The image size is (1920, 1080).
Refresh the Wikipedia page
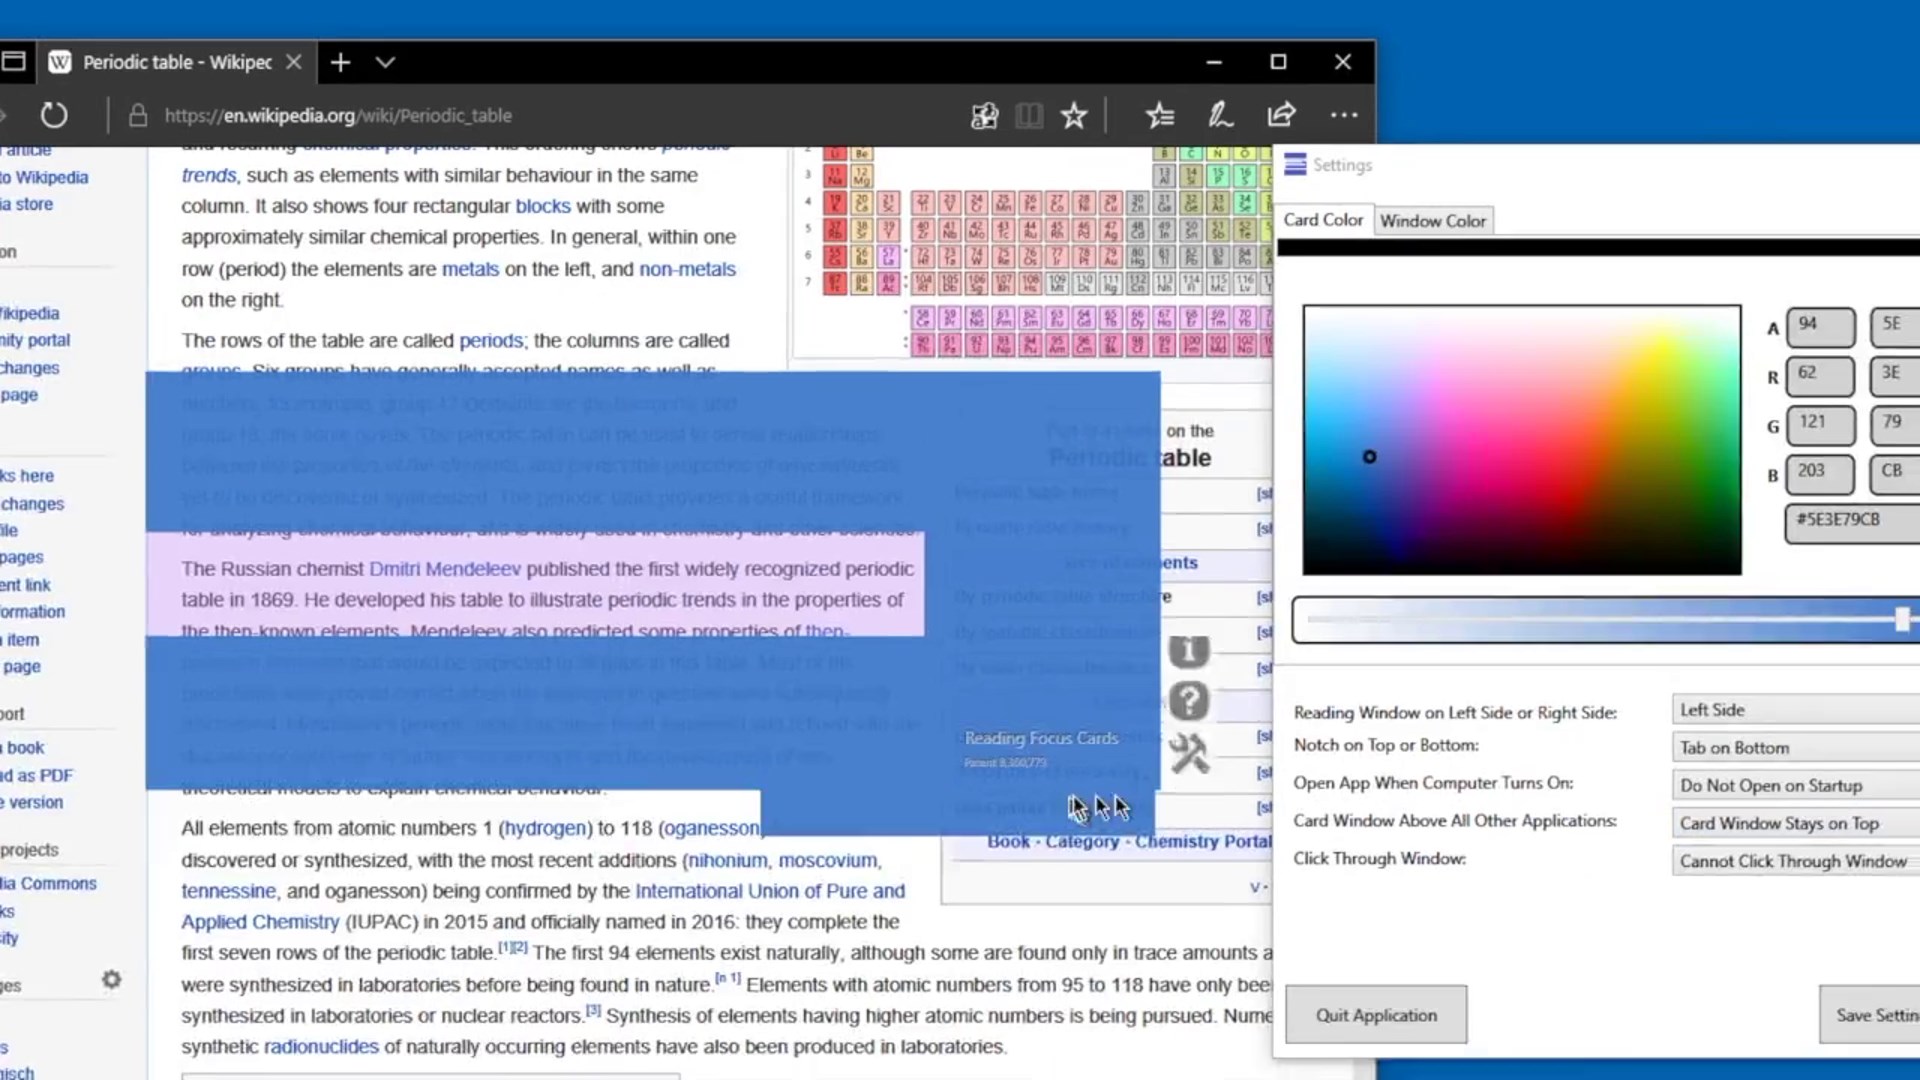(x=54, y=116)
